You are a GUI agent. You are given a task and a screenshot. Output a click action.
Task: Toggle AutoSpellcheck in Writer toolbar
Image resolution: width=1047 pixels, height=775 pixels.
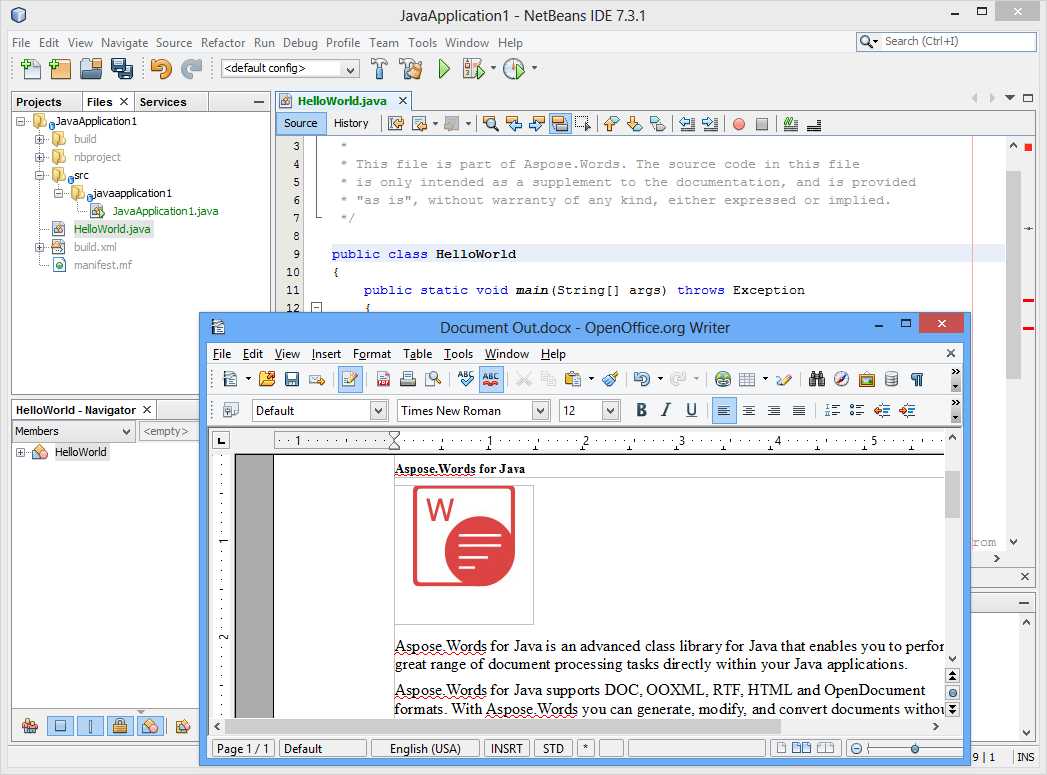[x=491, y=379]
